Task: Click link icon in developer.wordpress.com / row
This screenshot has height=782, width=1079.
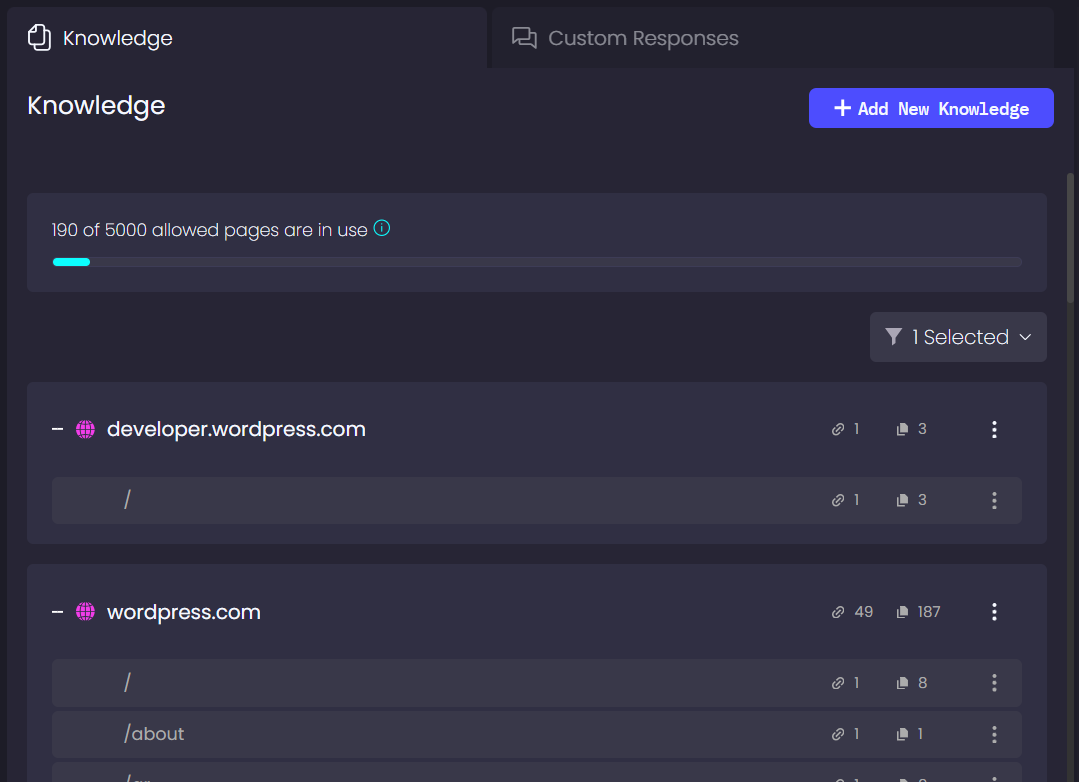Action: 837,500
